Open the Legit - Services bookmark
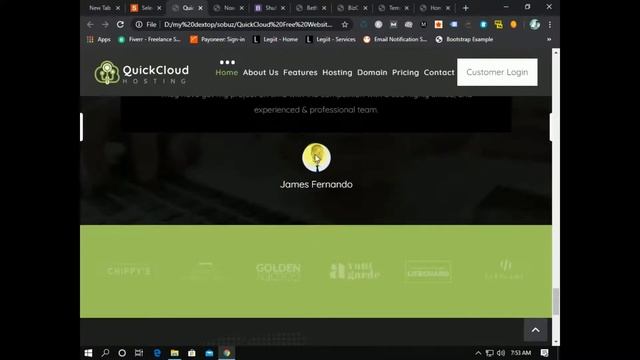 click(331, 39)
